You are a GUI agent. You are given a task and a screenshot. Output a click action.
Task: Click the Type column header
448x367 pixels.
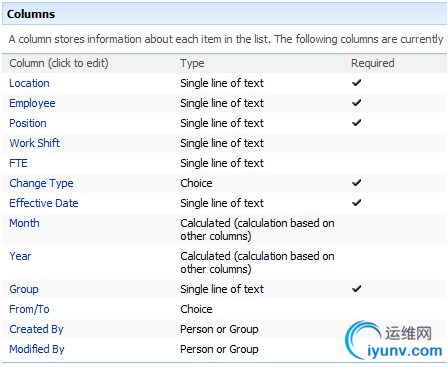click(192, 63)
